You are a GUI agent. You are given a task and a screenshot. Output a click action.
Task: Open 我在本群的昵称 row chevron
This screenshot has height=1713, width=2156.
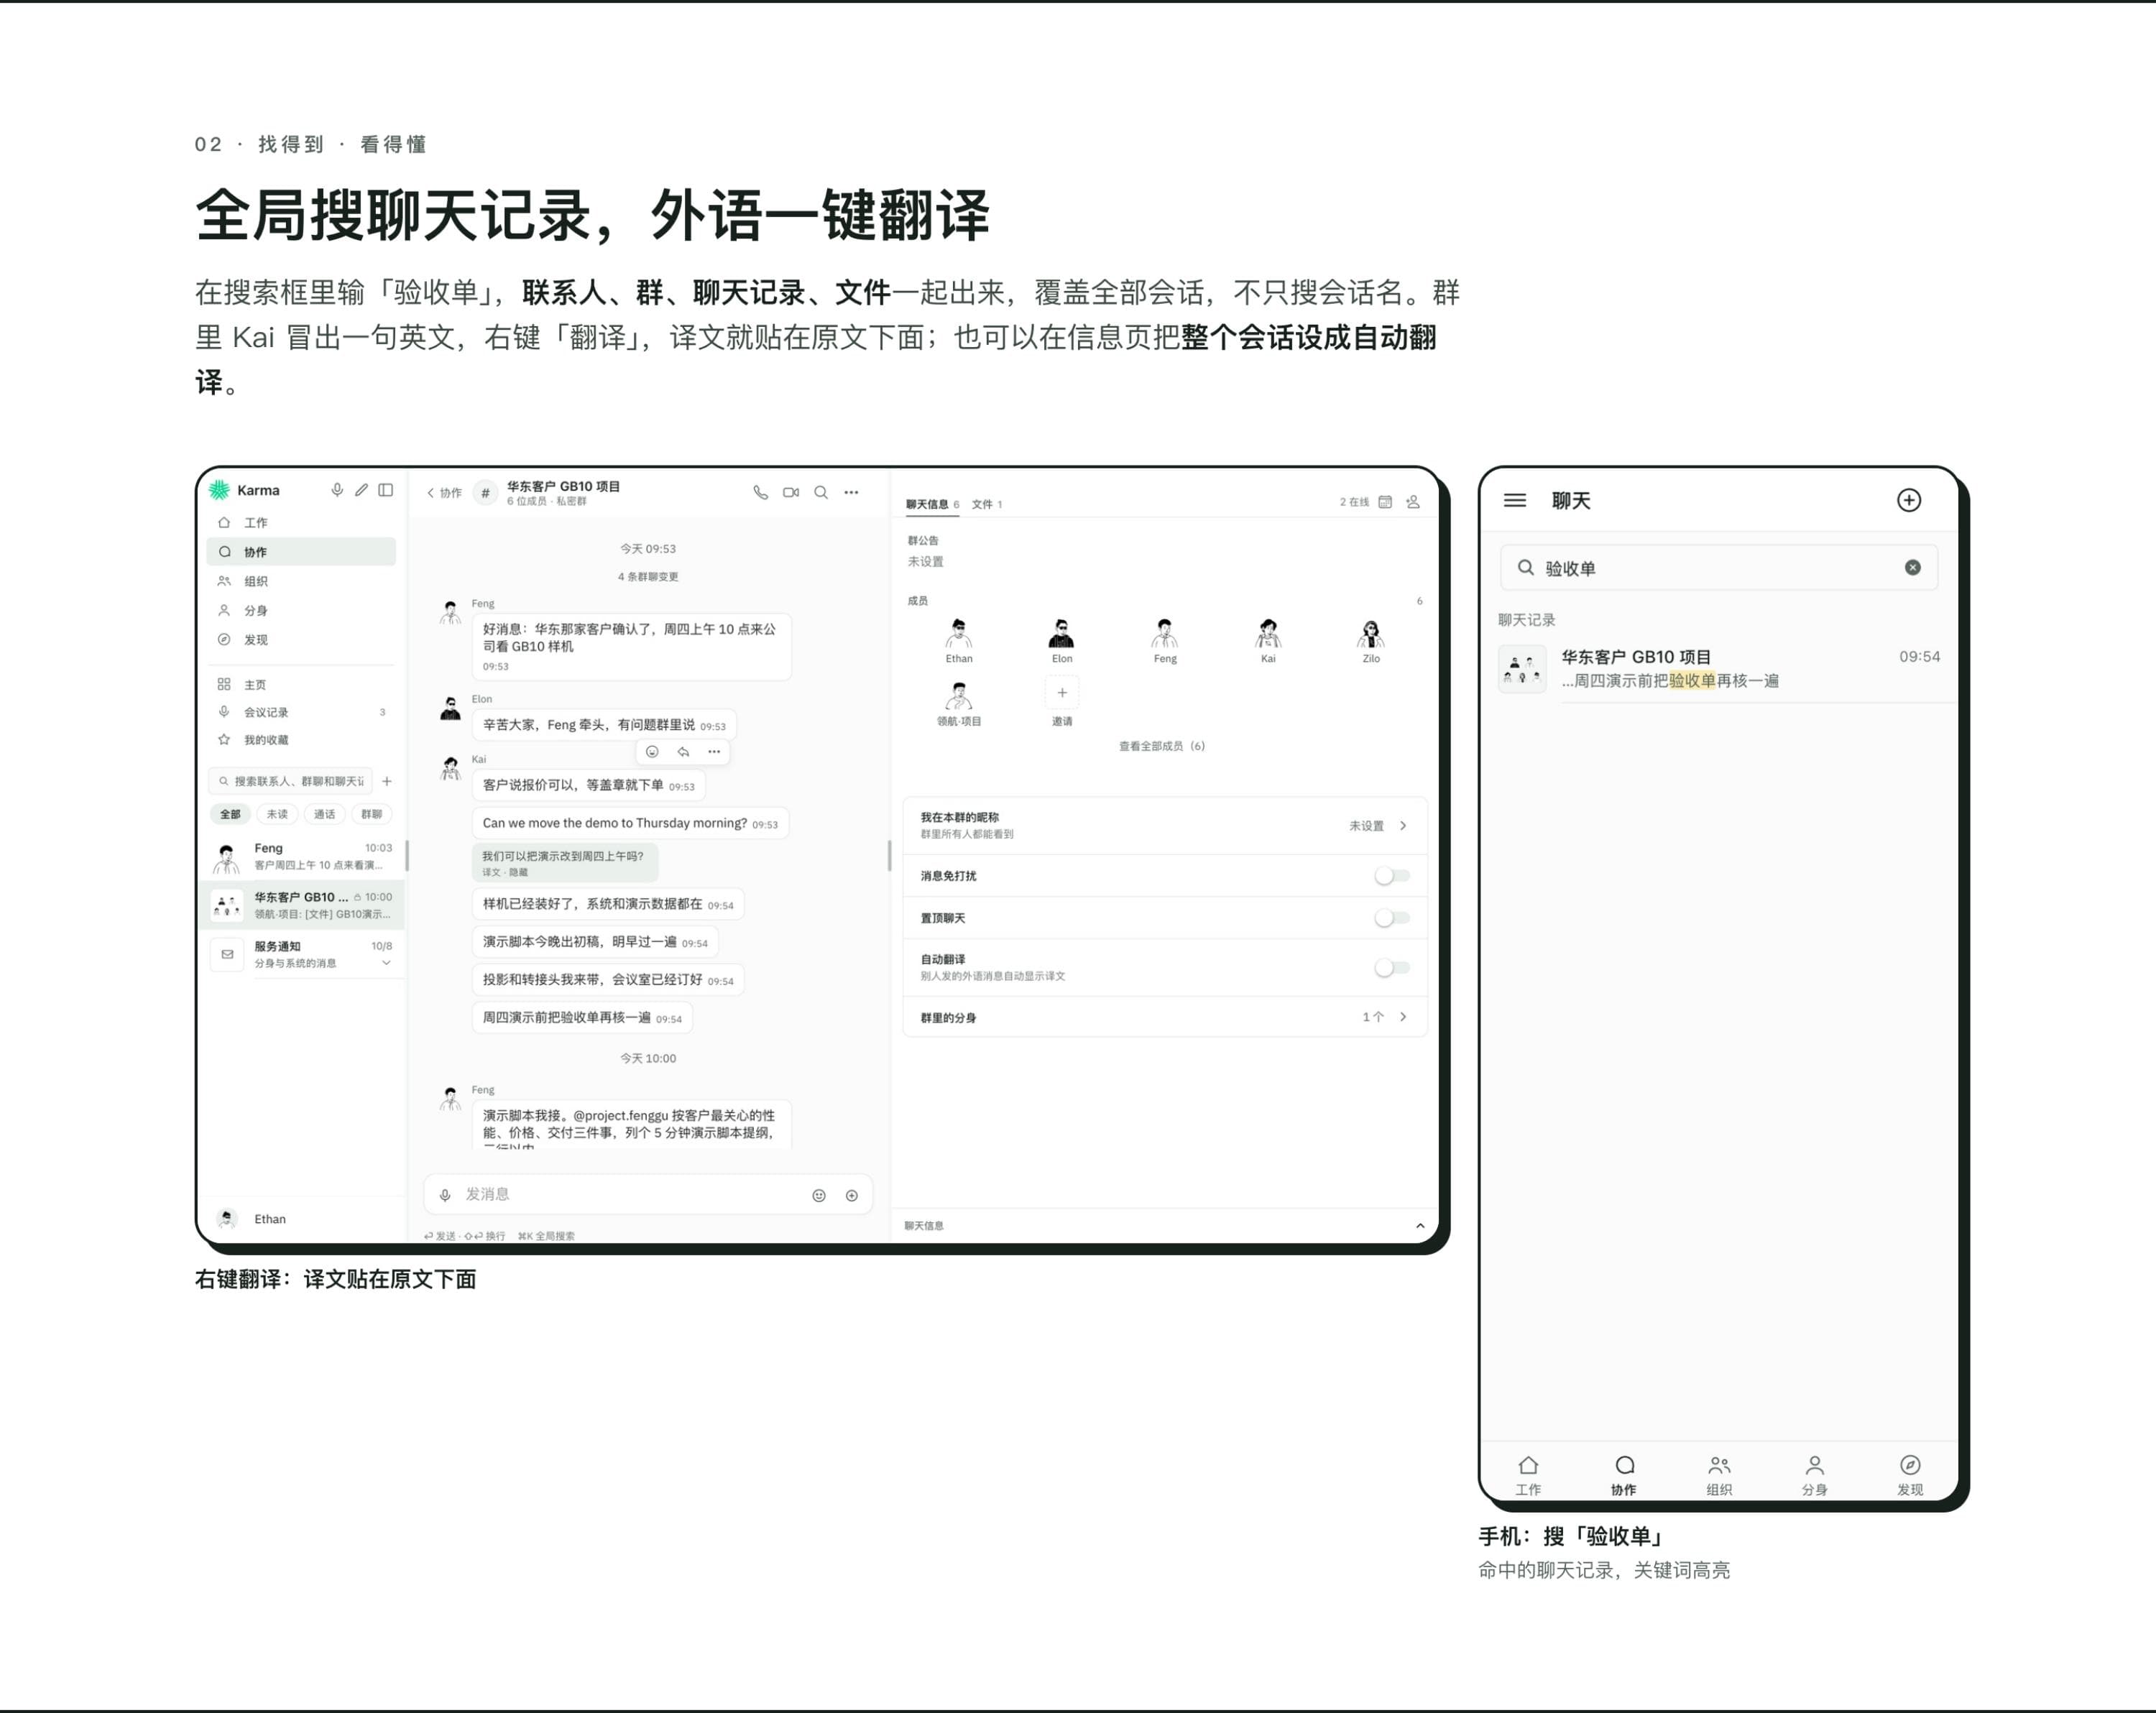(1403, 826)
